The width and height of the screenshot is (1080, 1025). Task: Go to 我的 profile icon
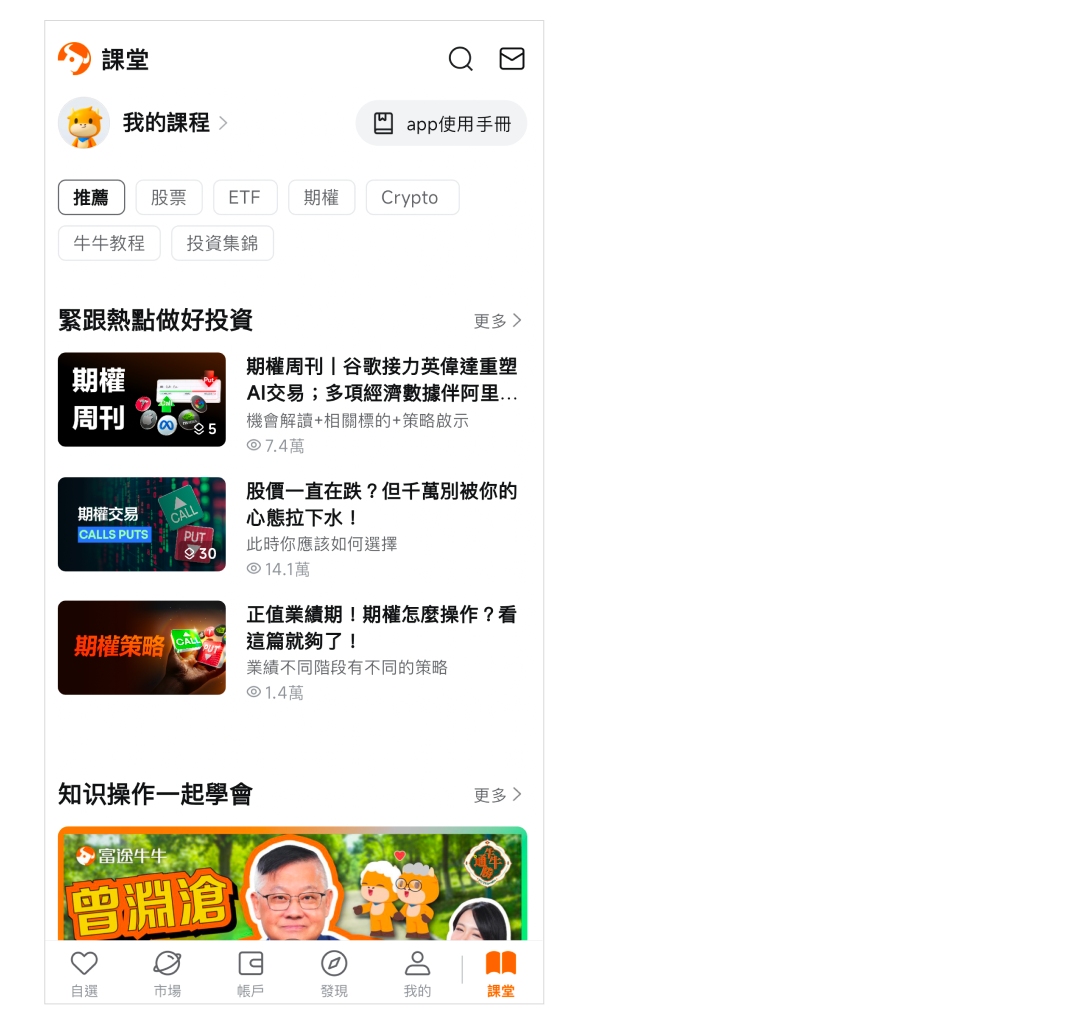click(417, 964)
